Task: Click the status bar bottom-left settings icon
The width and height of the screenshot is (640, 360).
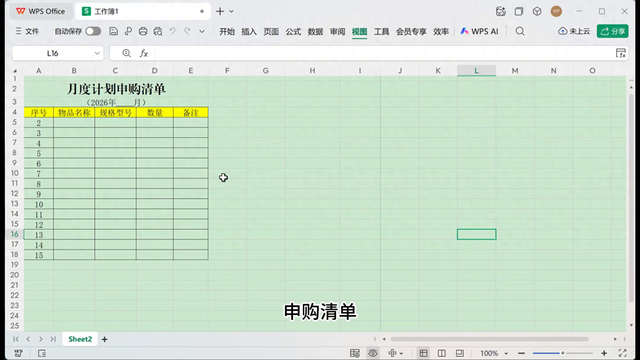Action: 18,353
